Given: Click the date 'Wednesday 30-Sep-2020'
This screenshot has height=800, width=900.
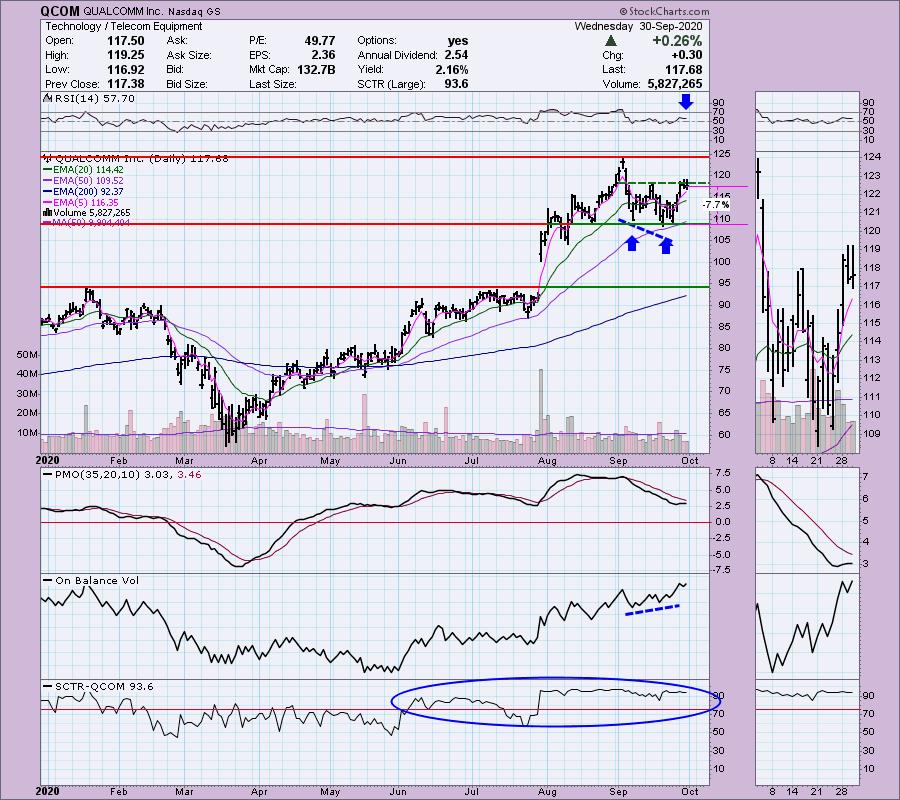Looking at the screenshot, I should pos(638,26).
